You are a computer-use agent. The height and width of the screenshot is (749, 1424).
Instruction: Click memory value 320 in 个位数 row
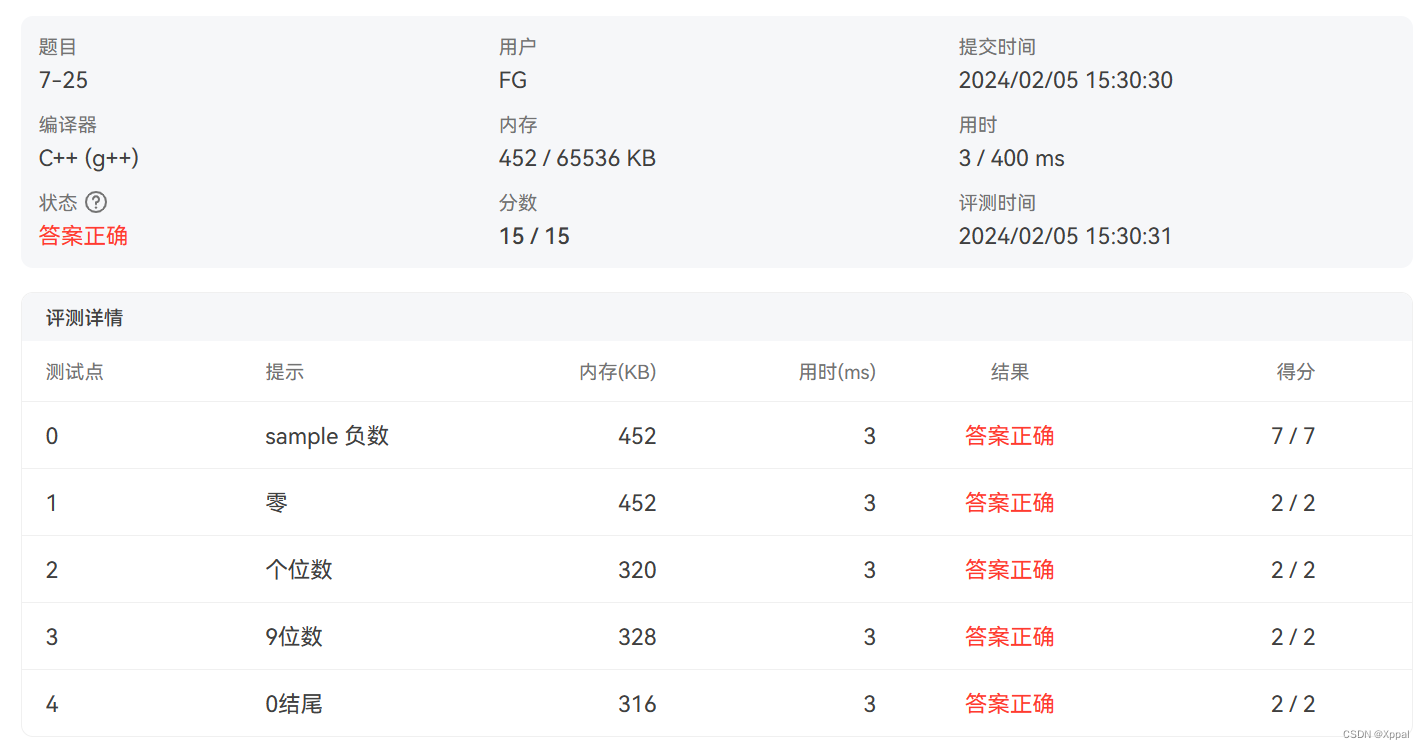[x=637, y=570]
